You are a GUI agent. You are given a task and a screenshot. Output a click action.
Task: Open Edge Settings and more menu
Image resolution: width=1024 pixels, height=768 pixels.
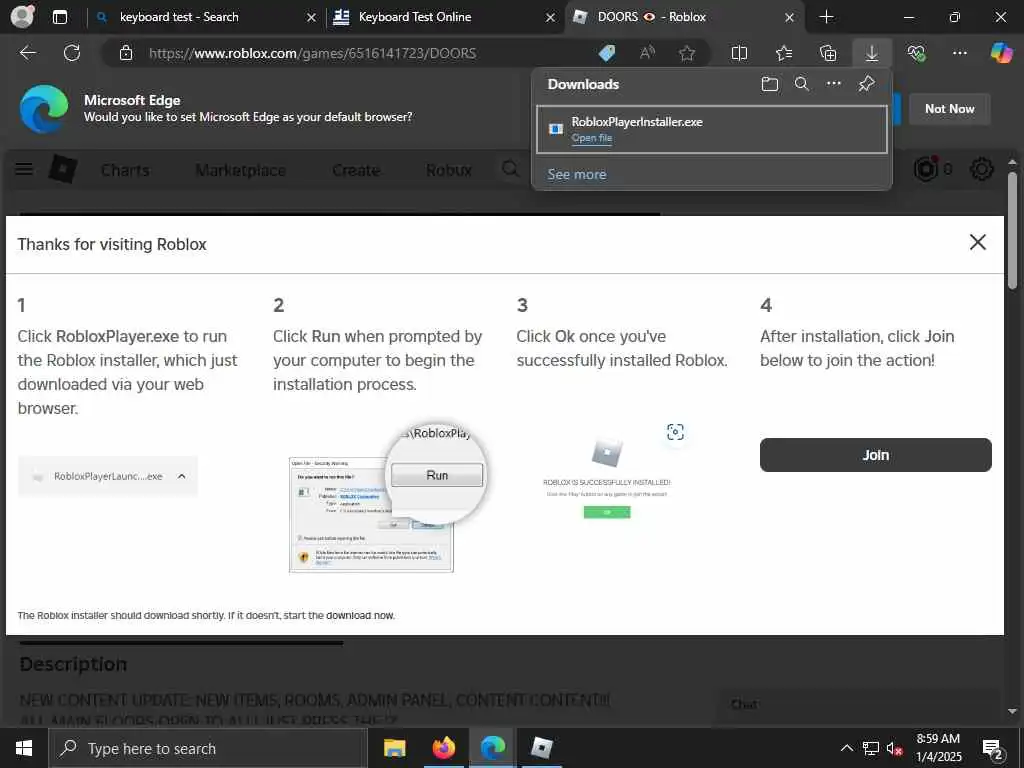960,53
